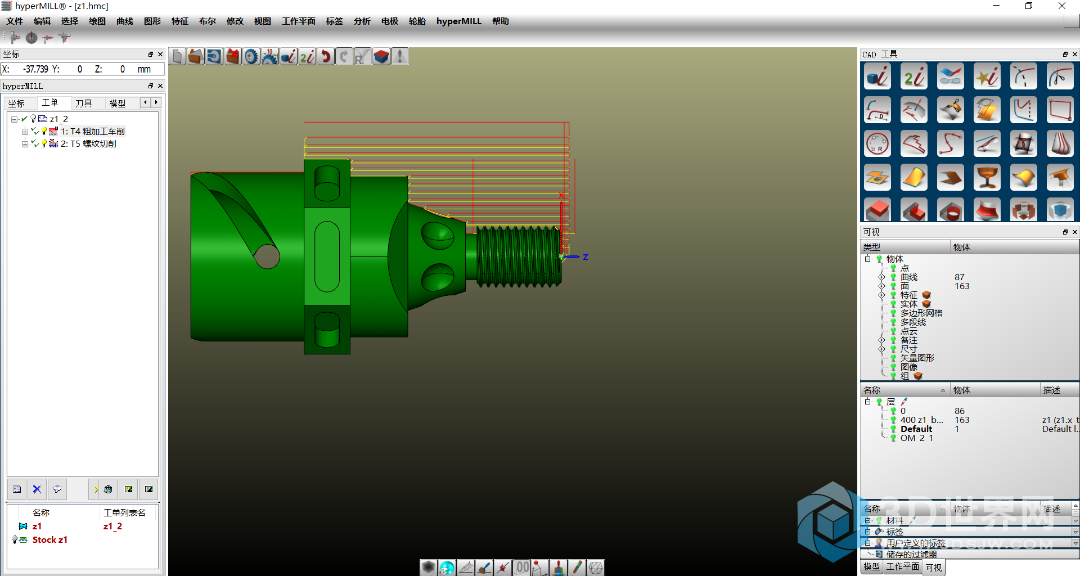Toggle lightbulb visibility of job list z1_2

33,119
